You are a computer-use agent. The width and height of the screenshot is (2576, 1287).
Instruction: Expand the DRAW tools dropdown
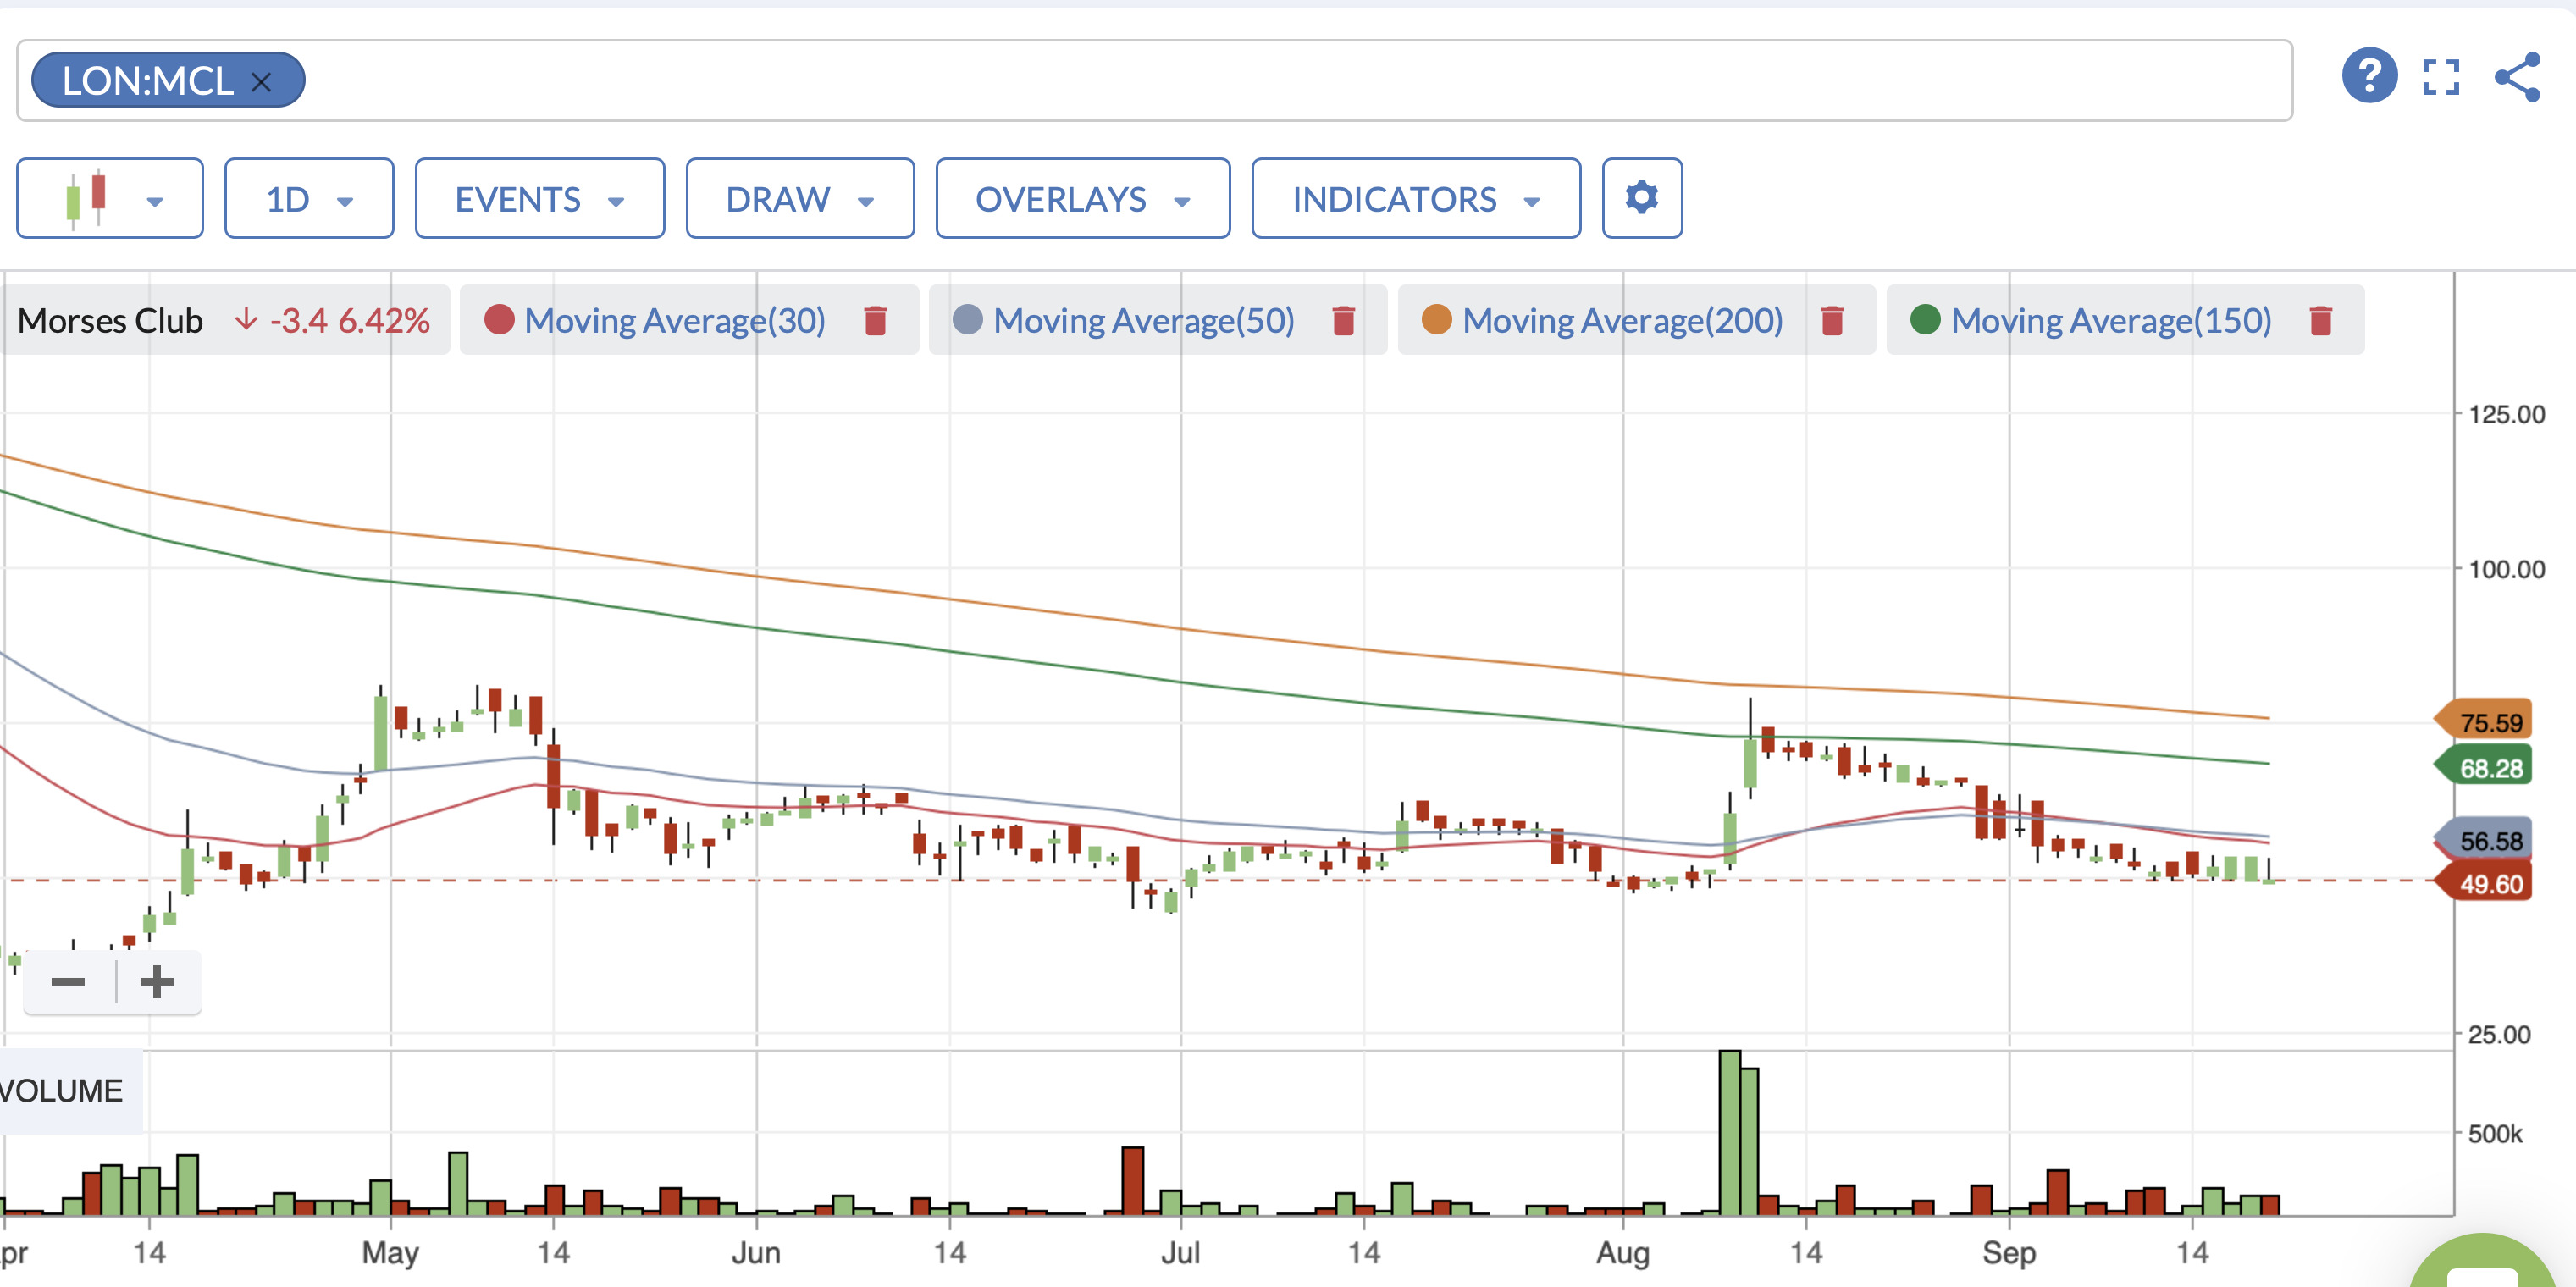(800, 198)
